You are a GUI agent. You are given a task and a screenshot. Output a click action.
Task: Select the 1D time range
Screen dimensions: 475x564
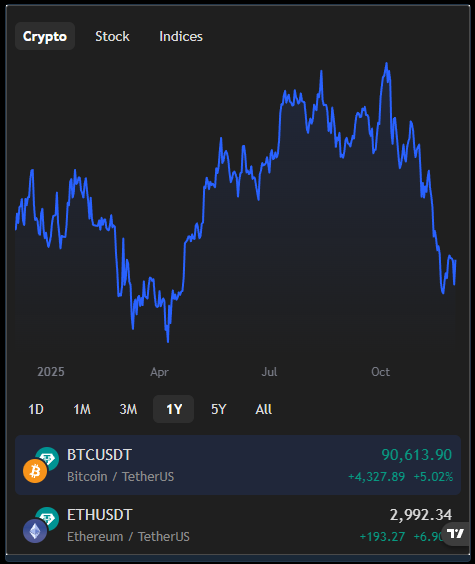click(x=36, y=409)
